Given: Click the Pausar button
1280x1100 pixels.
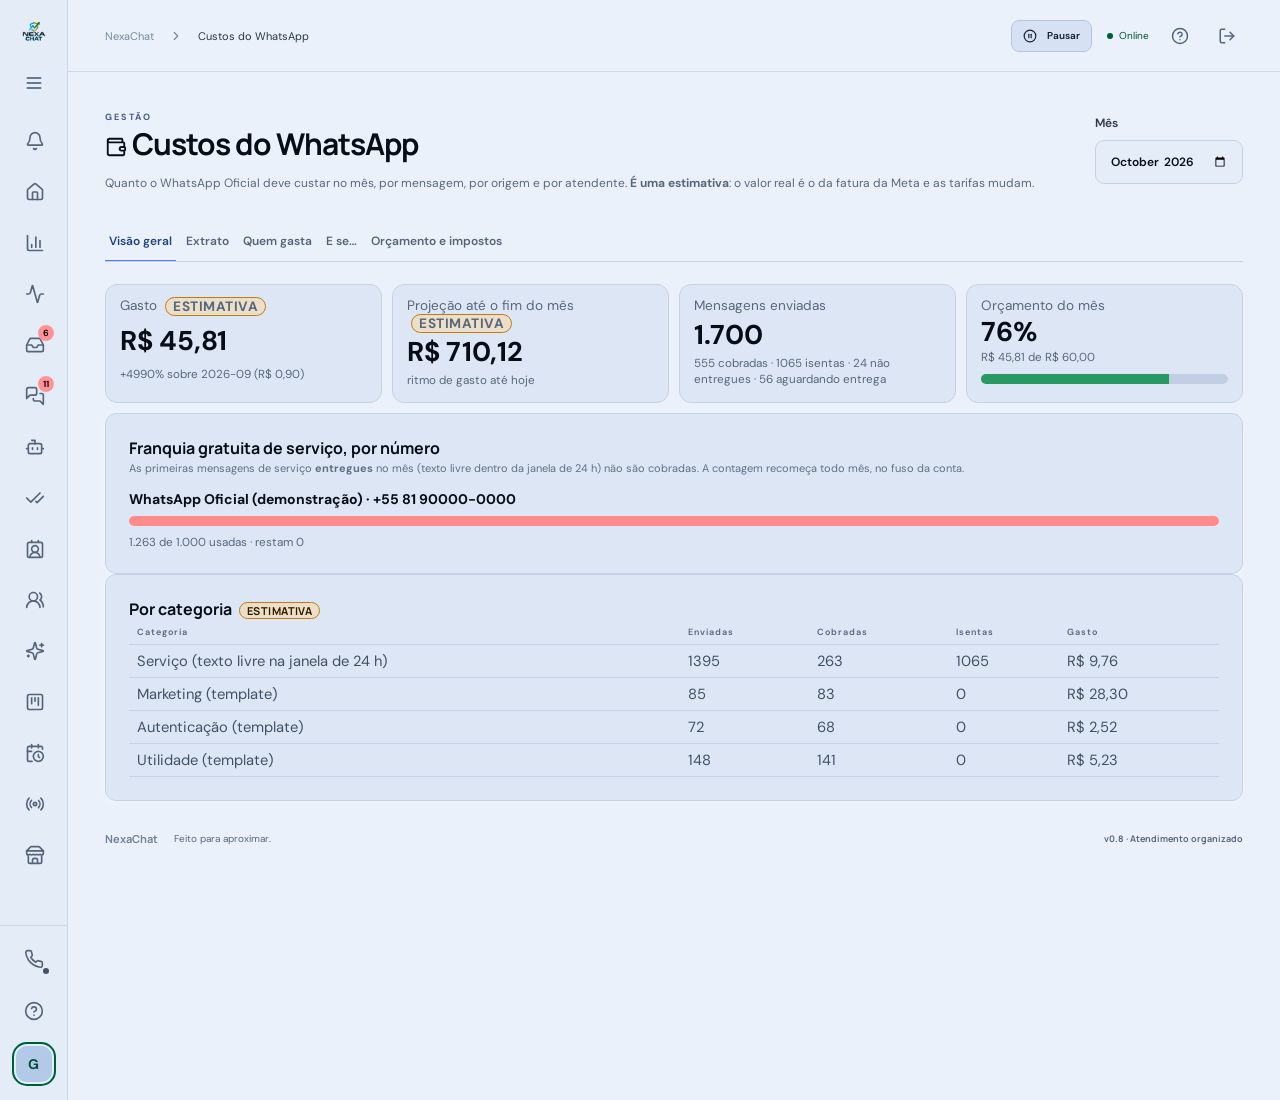Looking at the screenshot, I should 1051,36.
